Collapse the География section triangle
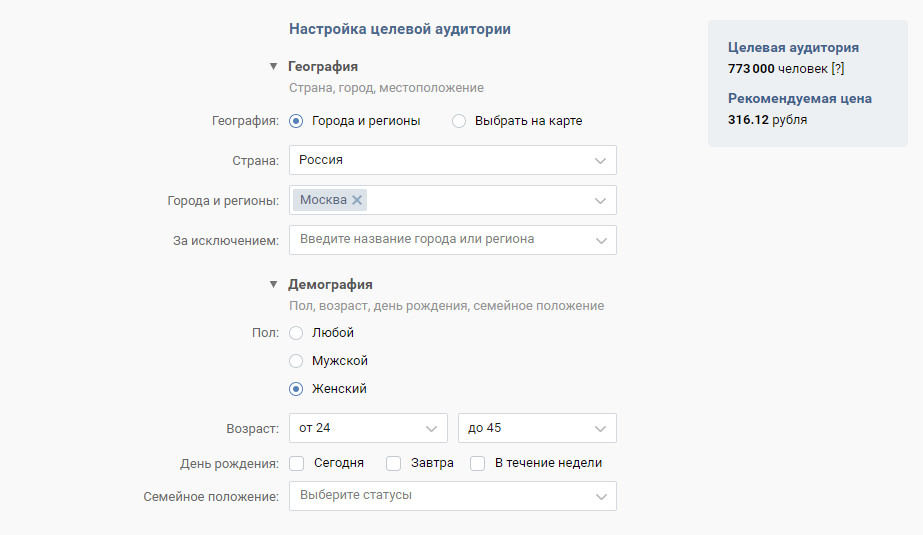This screenshot has height=535, width=923. (272, 67)
